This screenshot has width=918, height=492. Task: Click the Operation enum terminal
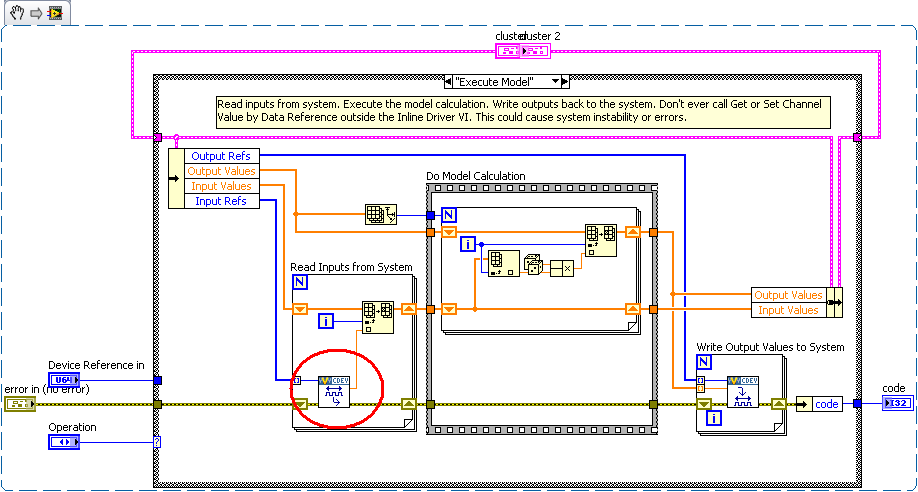tap(62, 442)
